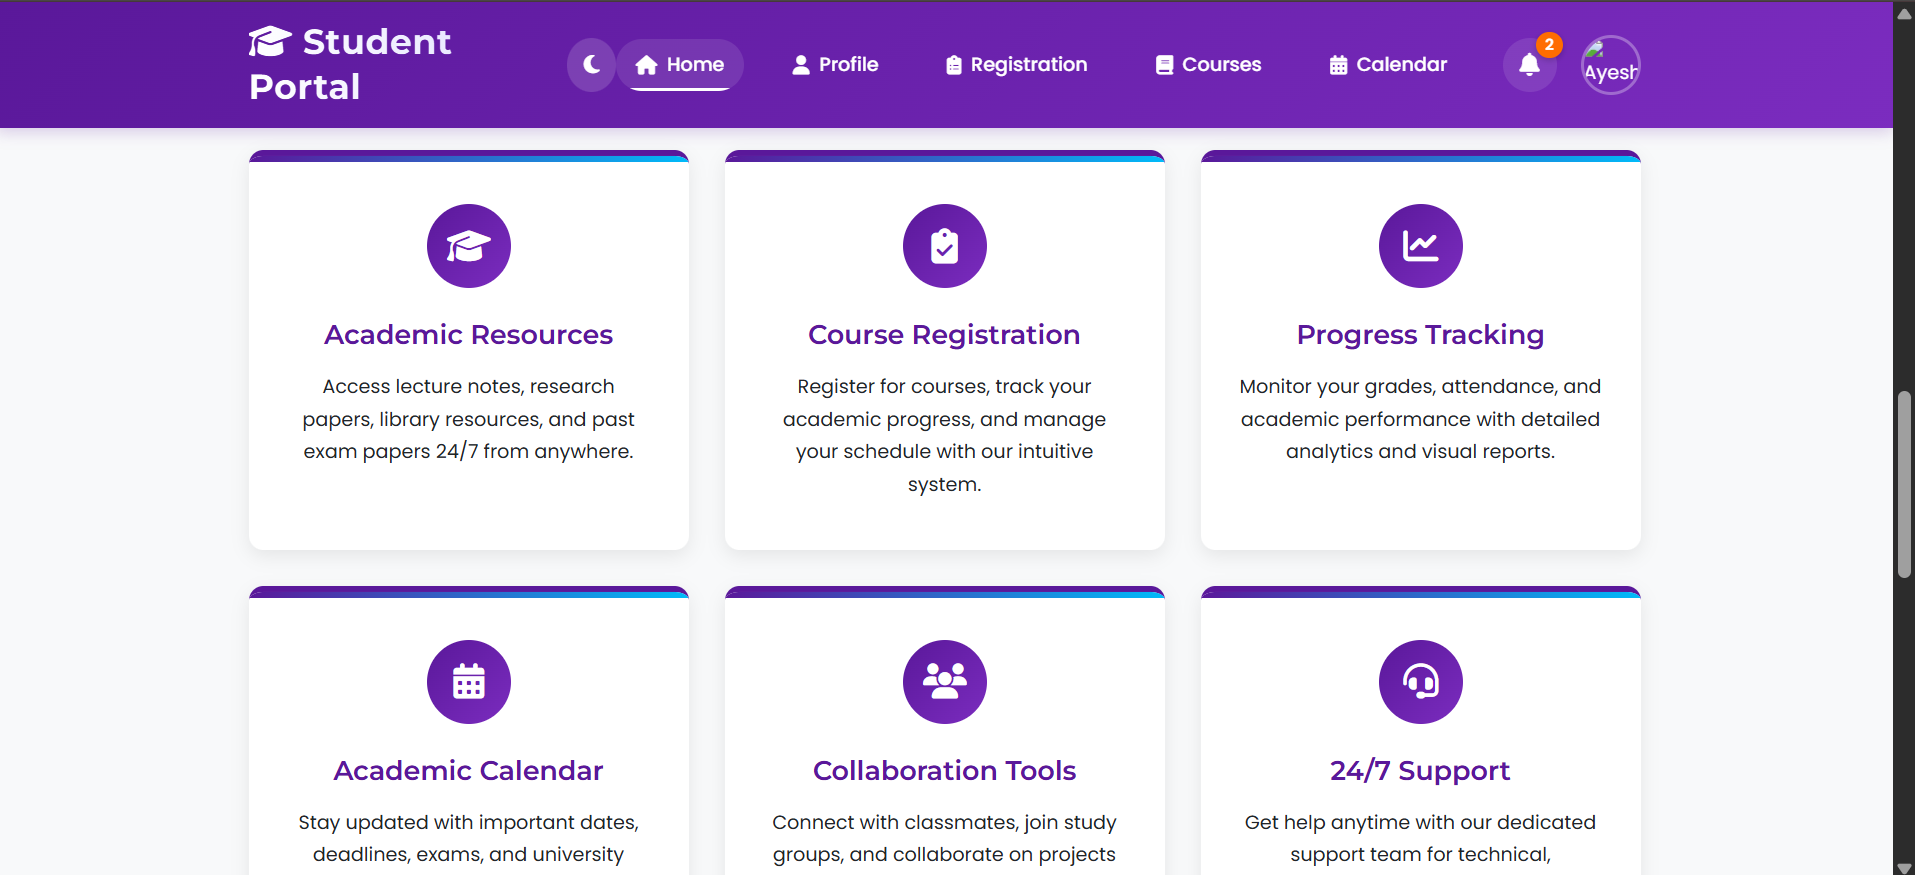Open the Calendar page
The image size is (1915, 875).
(1388, 65)
